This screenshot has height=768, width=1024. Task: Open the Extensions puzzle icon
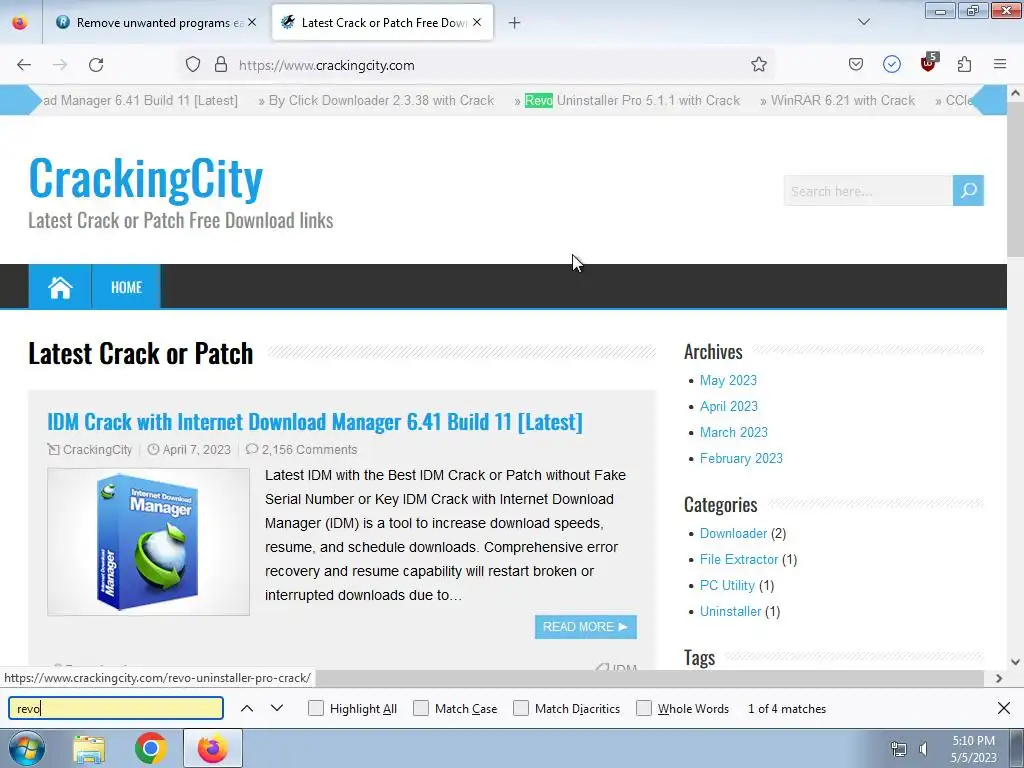965,64
